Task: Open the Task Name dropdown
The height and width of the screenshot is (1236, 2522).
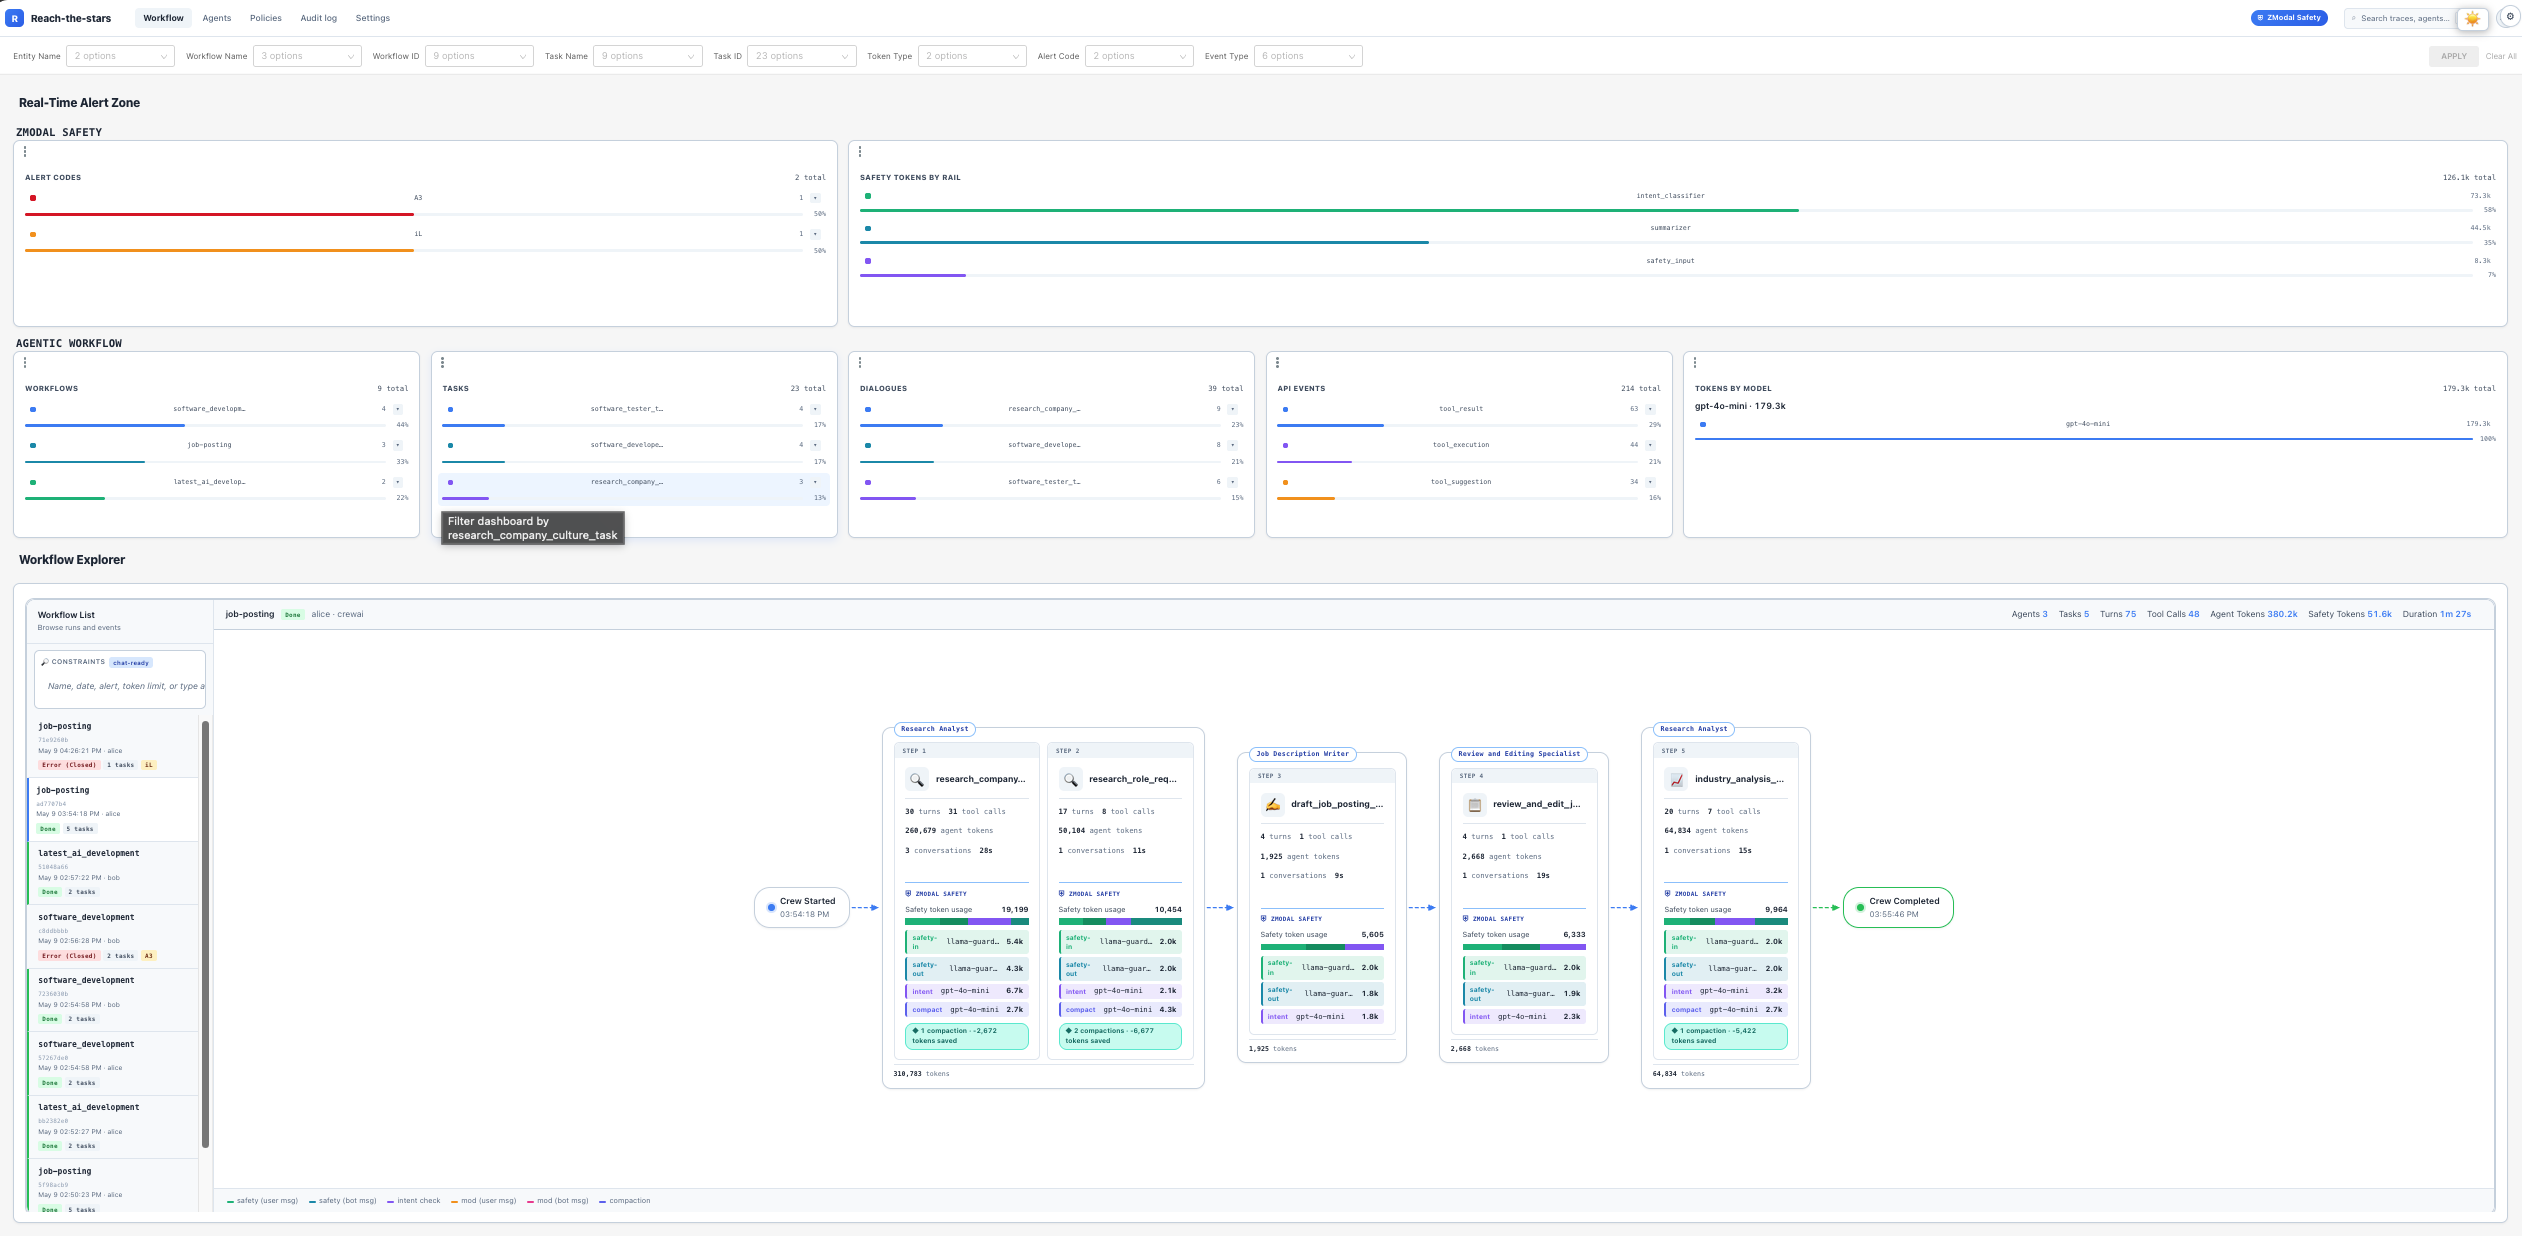Action: pyautogui.click(x=647, y=56)
